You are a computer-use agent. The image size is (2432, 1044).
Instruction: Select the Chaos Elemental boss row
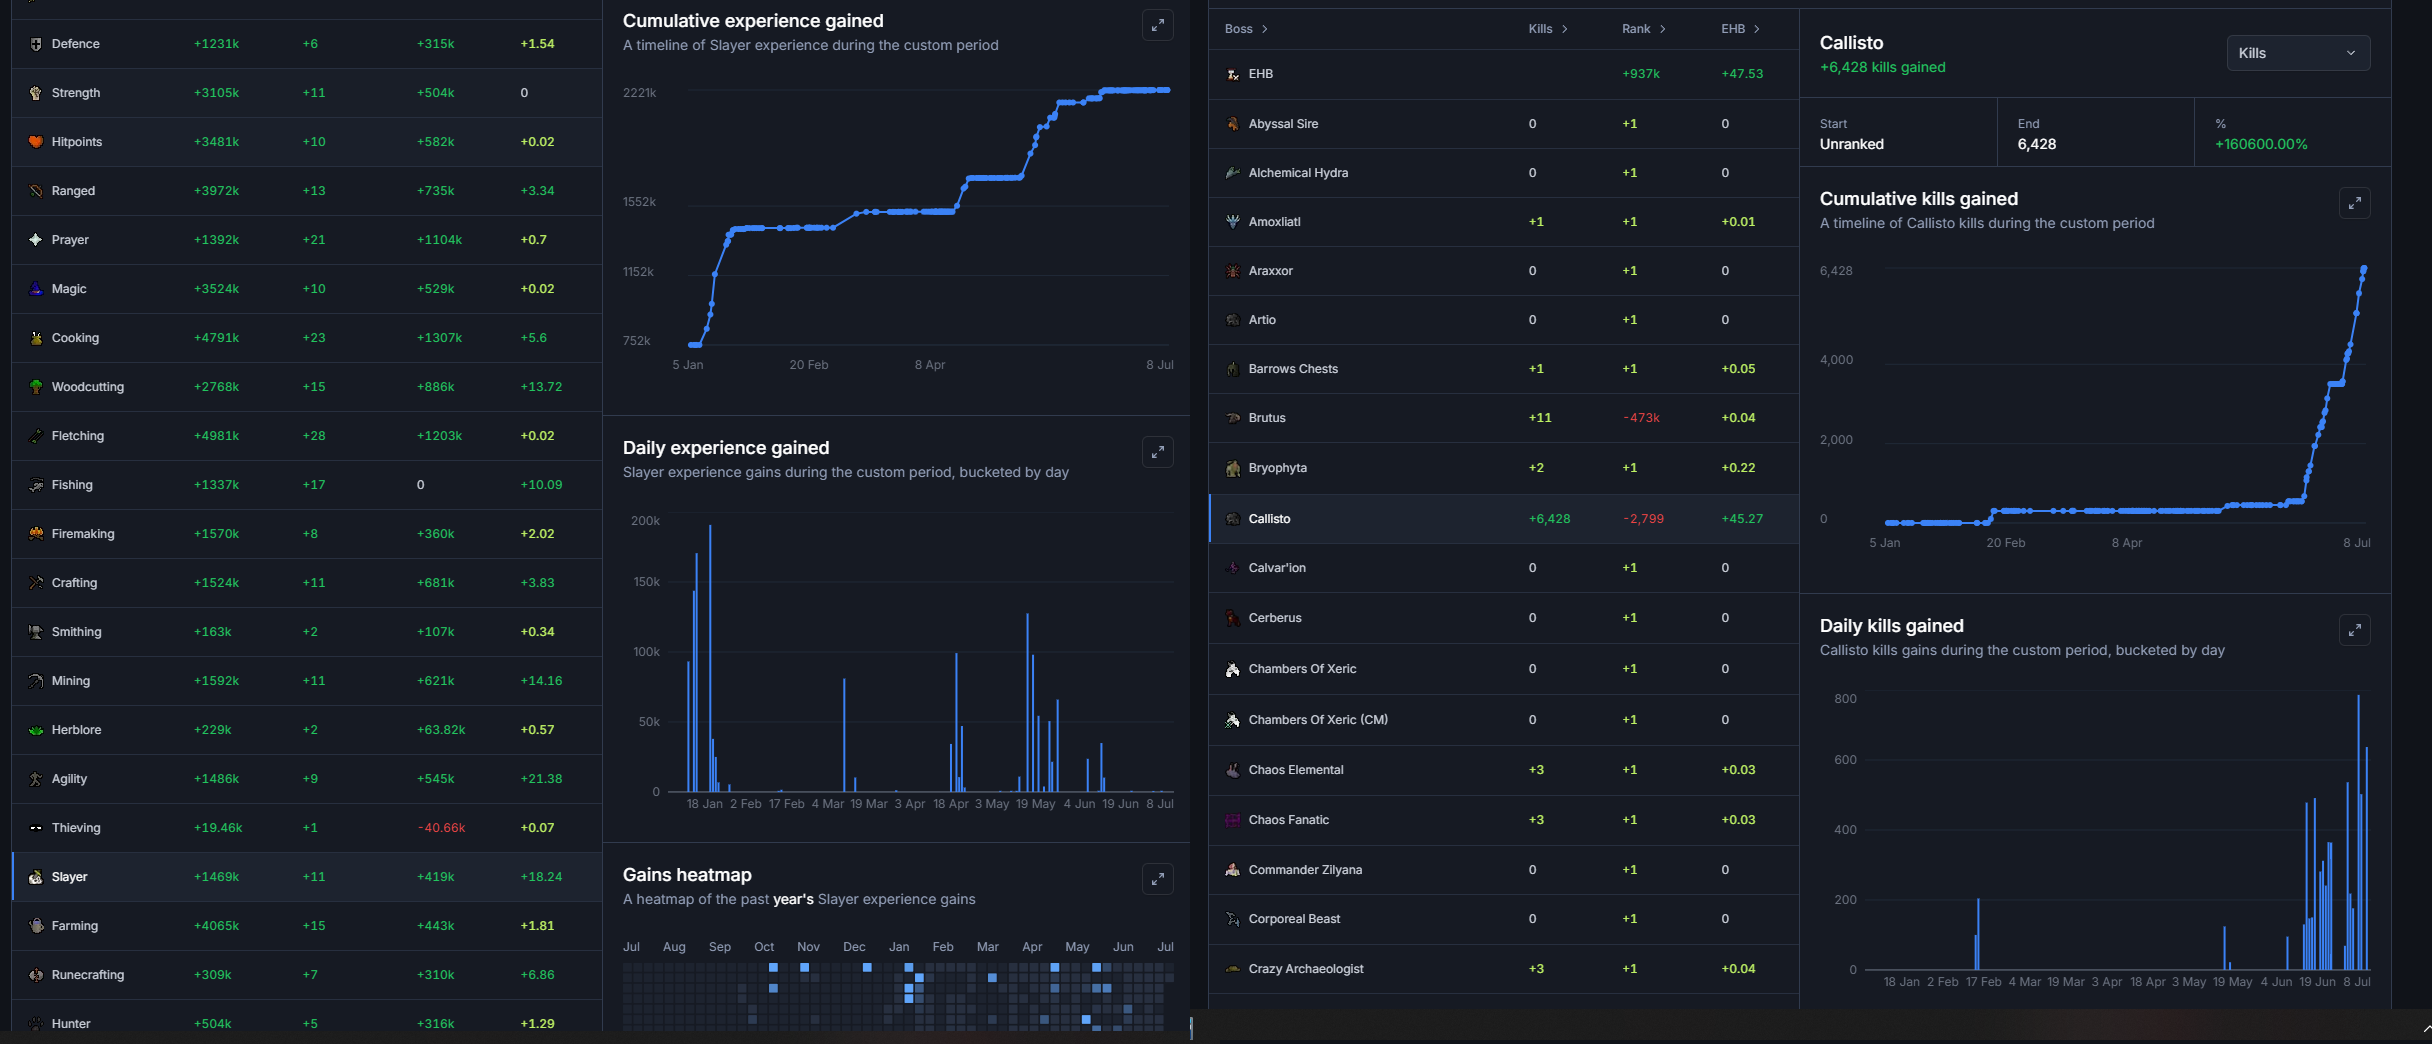click(x=1504, y=770)
